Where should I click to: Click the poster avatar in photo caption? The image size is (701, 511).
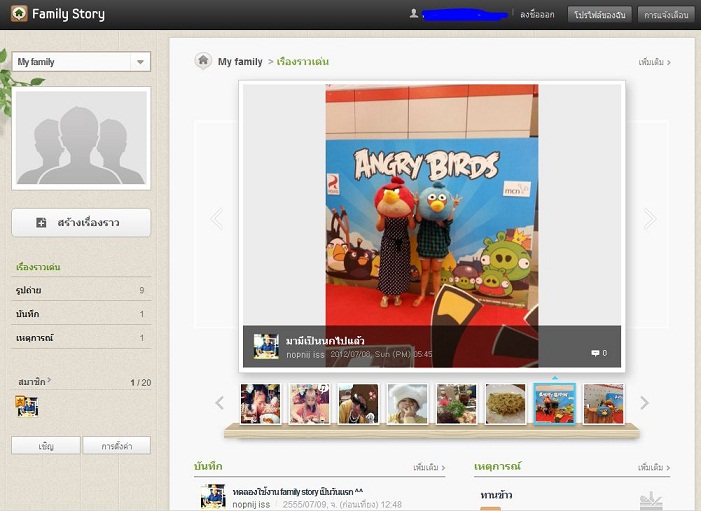pos(266,346)
